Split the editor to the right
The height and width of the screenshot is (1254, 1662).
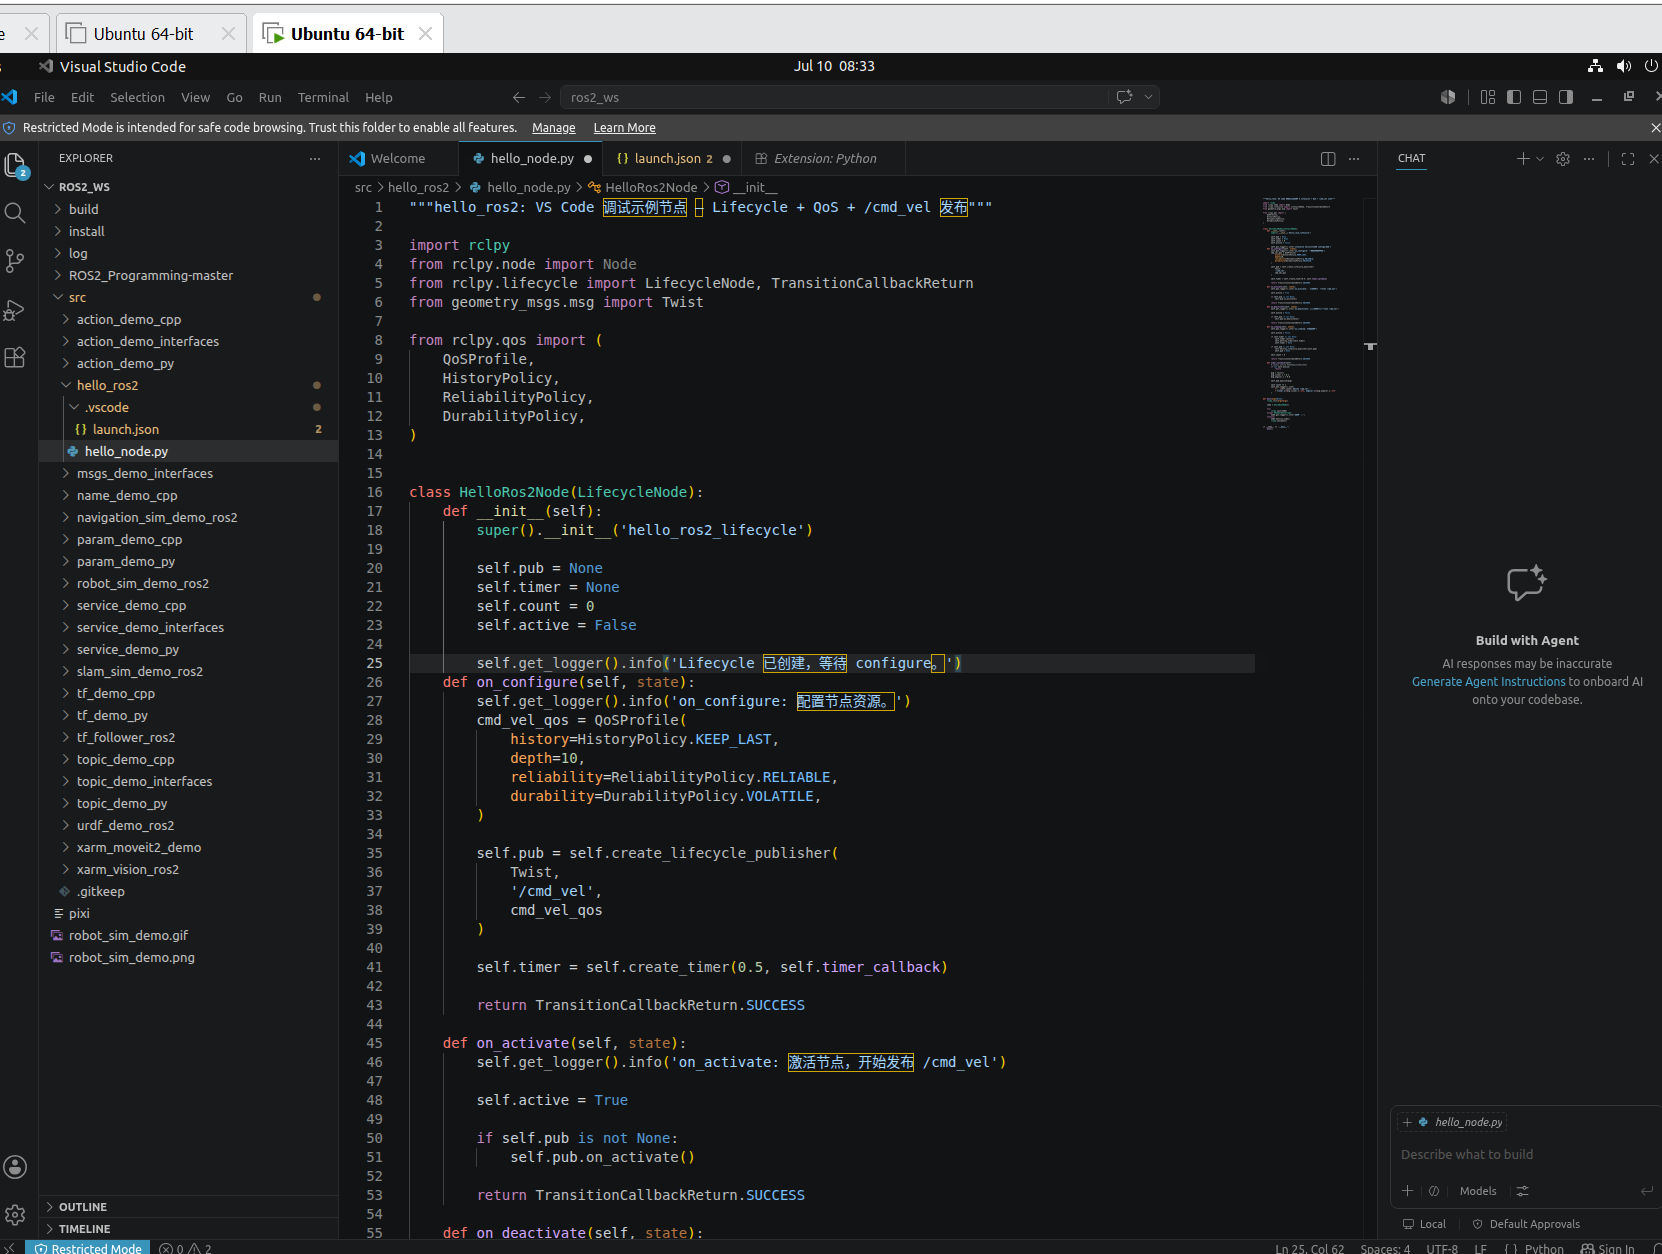(1328, 159)
